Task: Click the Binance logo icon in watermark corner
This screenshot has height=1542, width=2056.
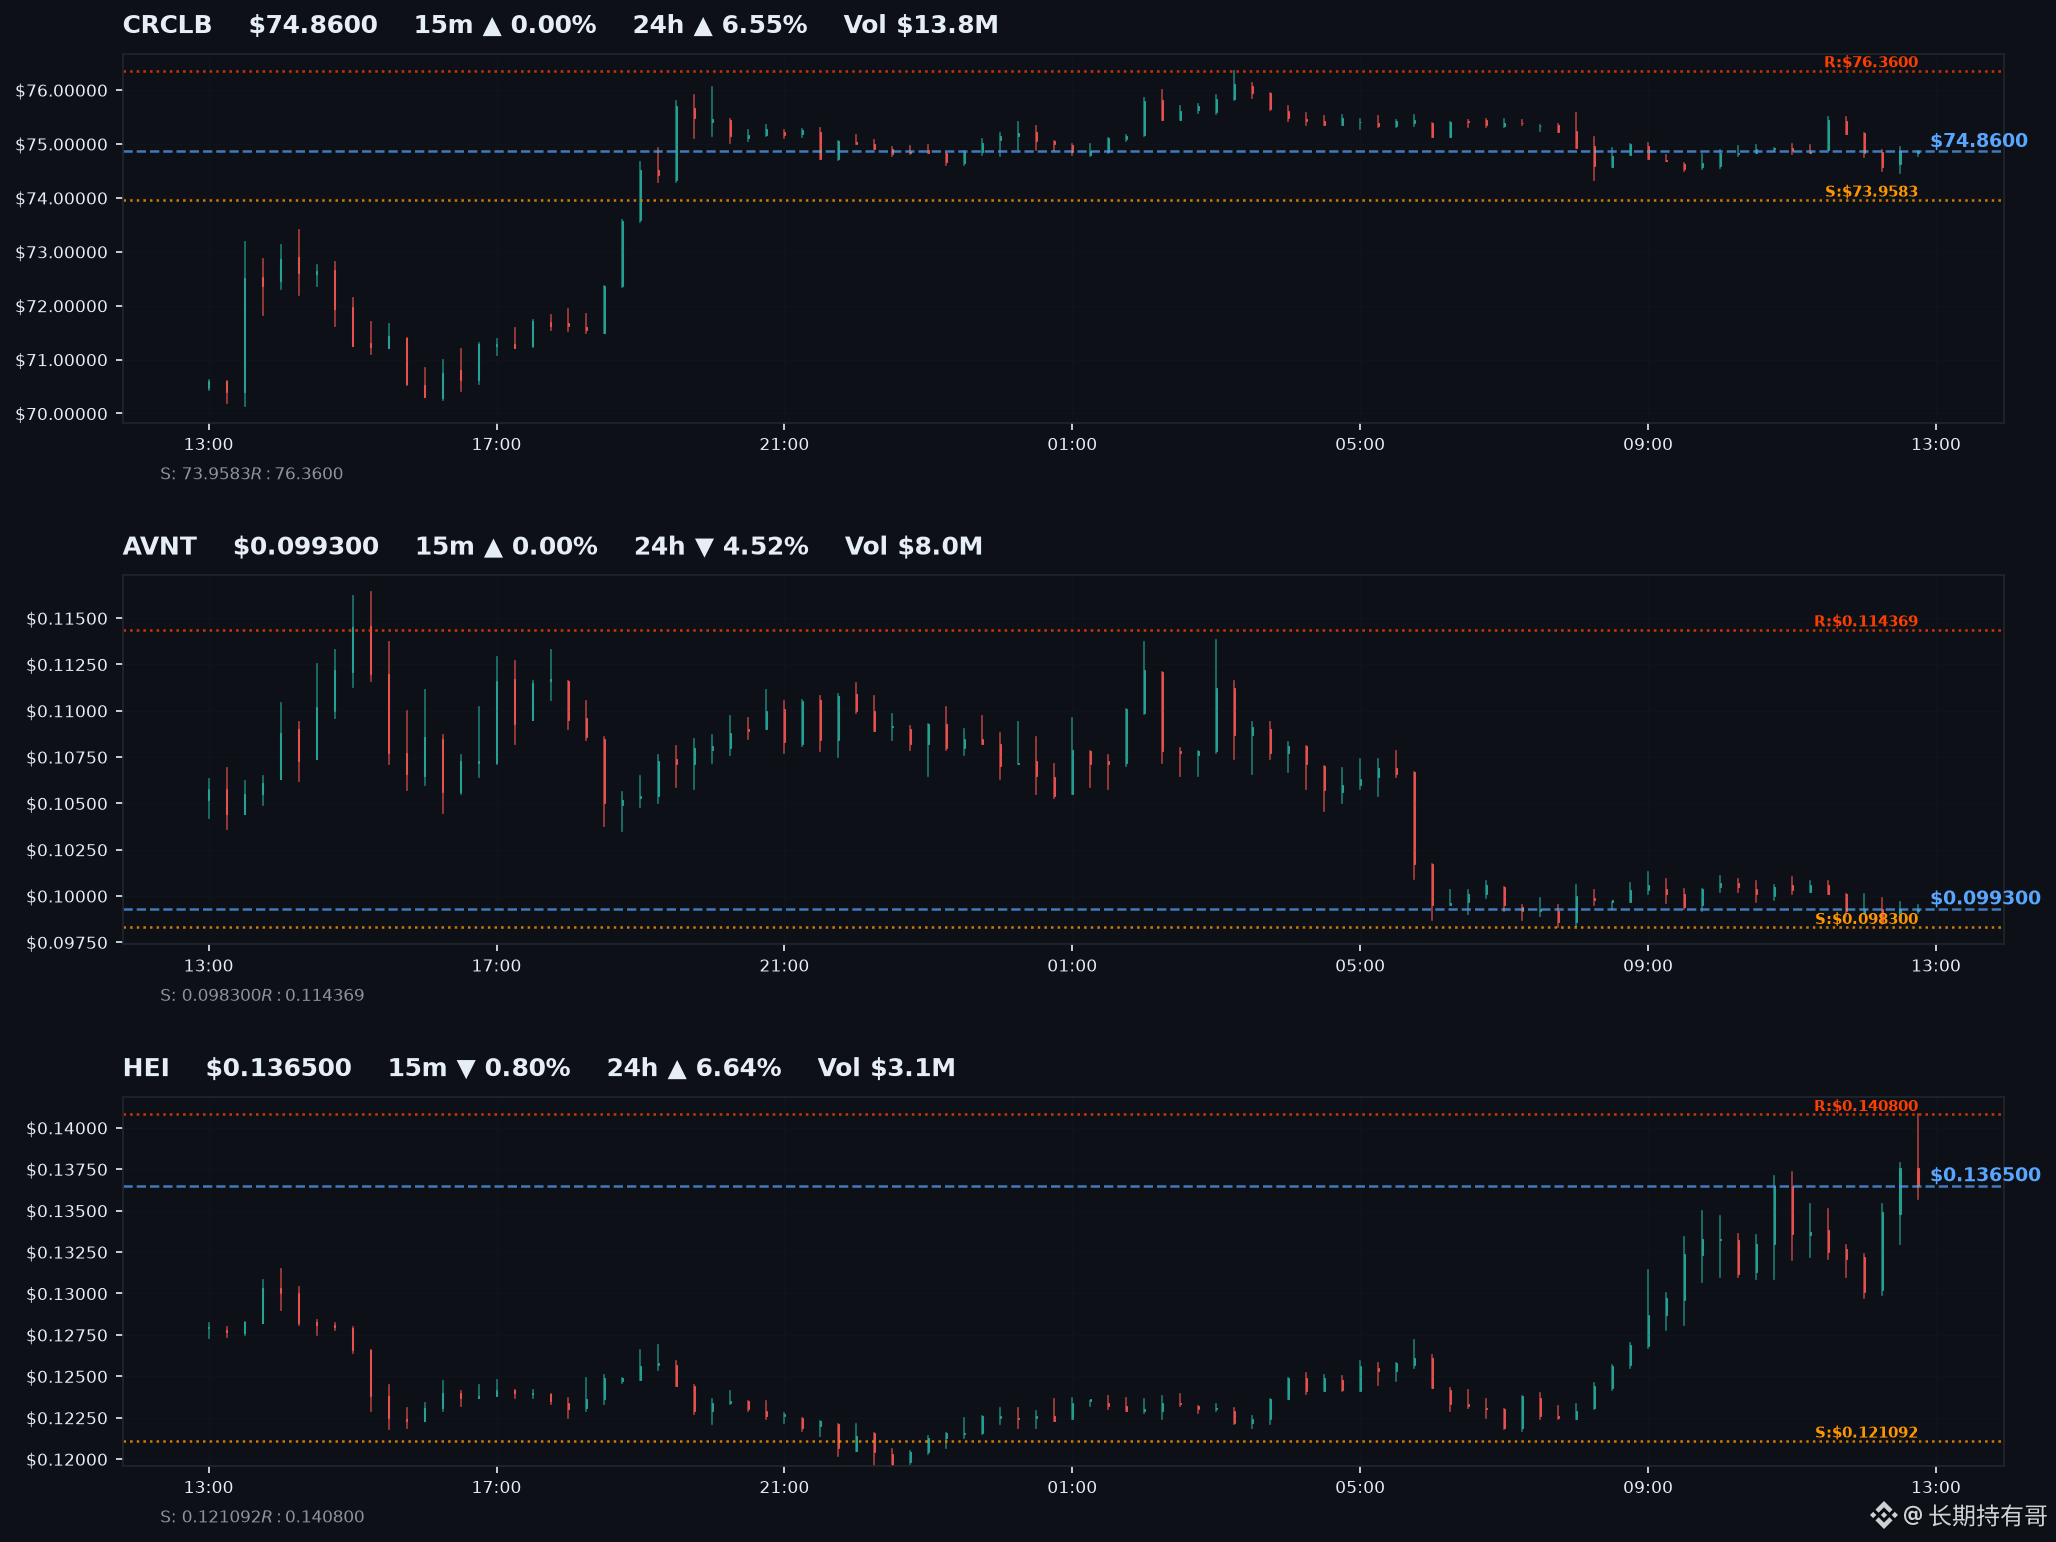Action: [1883, 1515]
